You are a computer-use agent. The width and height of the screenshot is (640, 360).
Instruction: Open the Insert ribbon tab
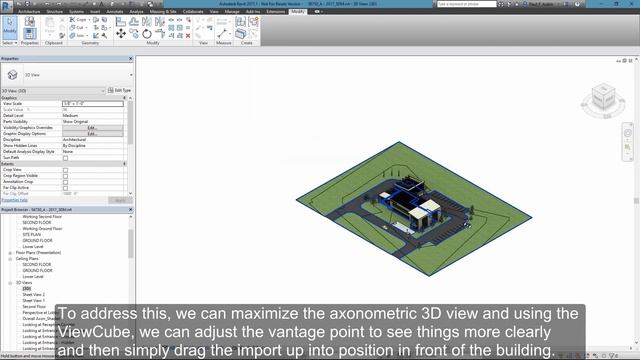click(95, 11)
